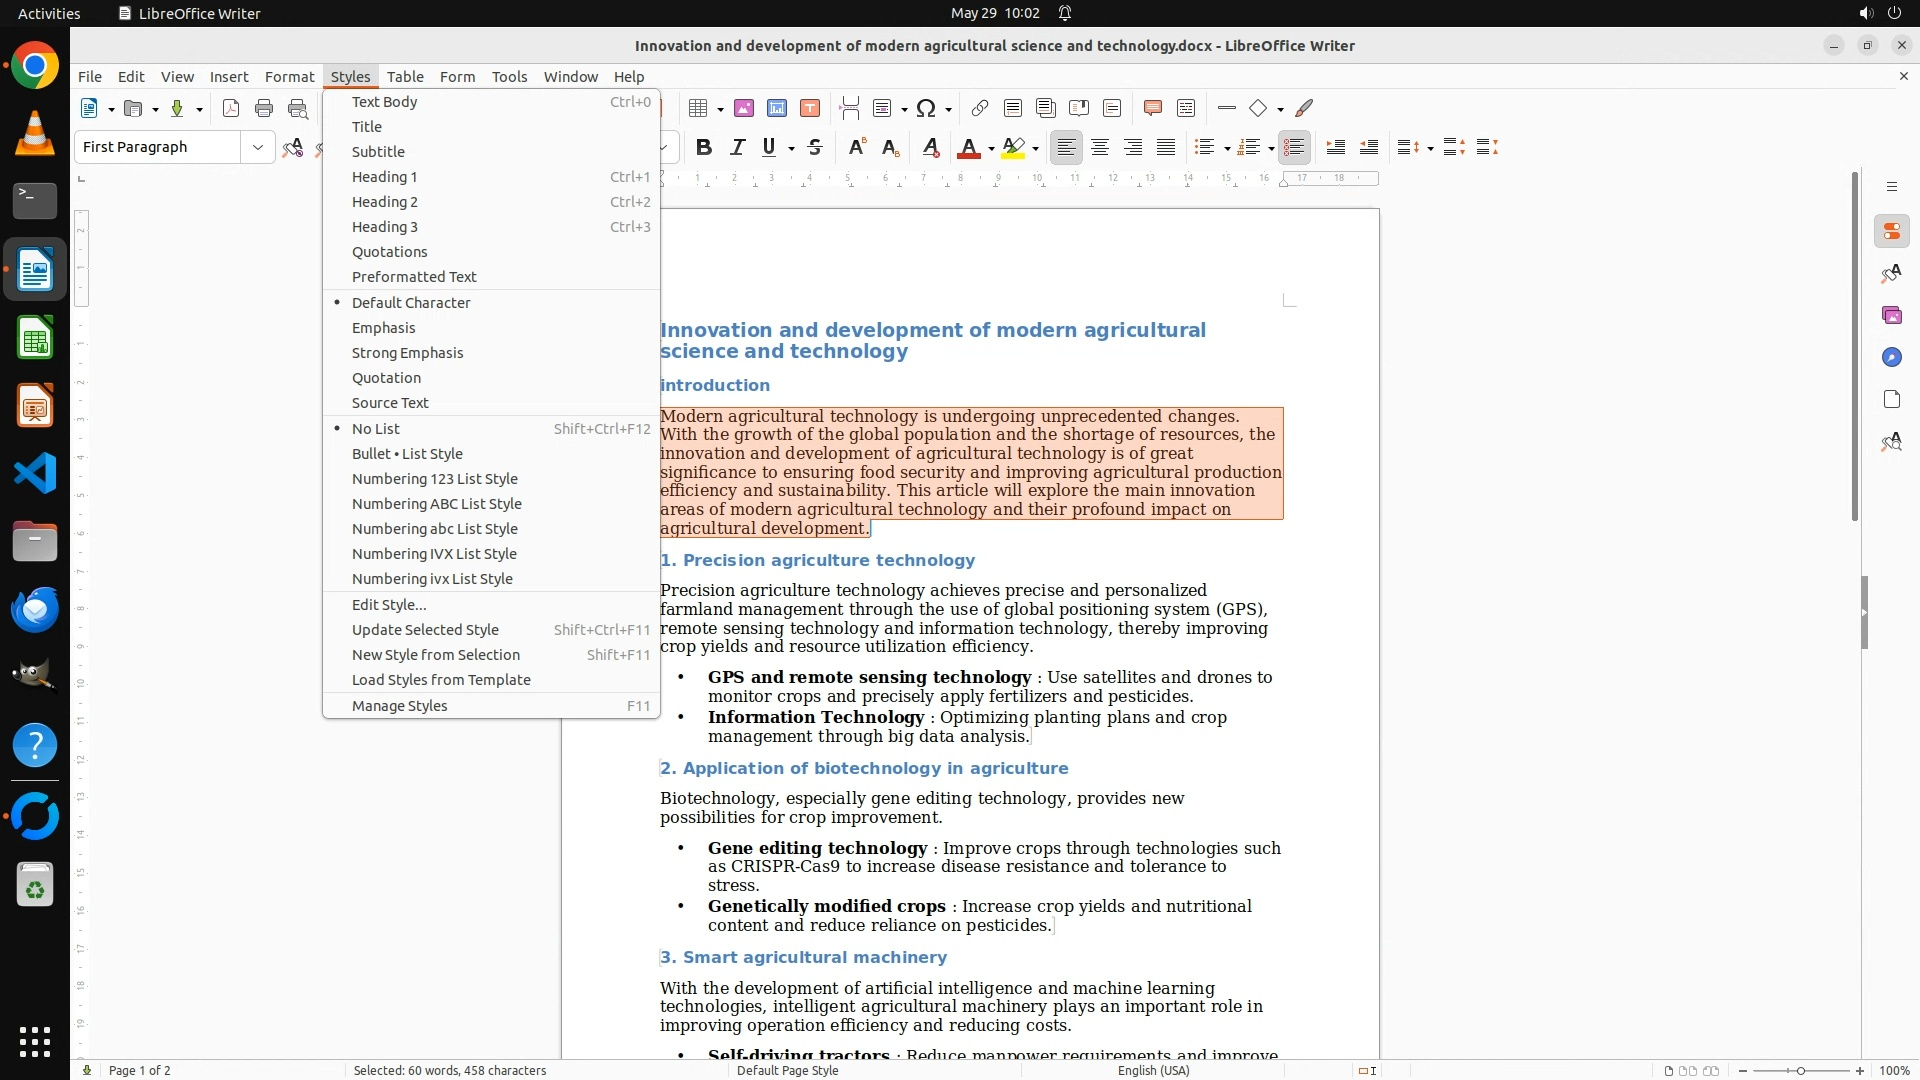The width and height of the screenshot is (1920, 1080).
Task: Toggle Italic formatting
Action: (x=737, y=148)
